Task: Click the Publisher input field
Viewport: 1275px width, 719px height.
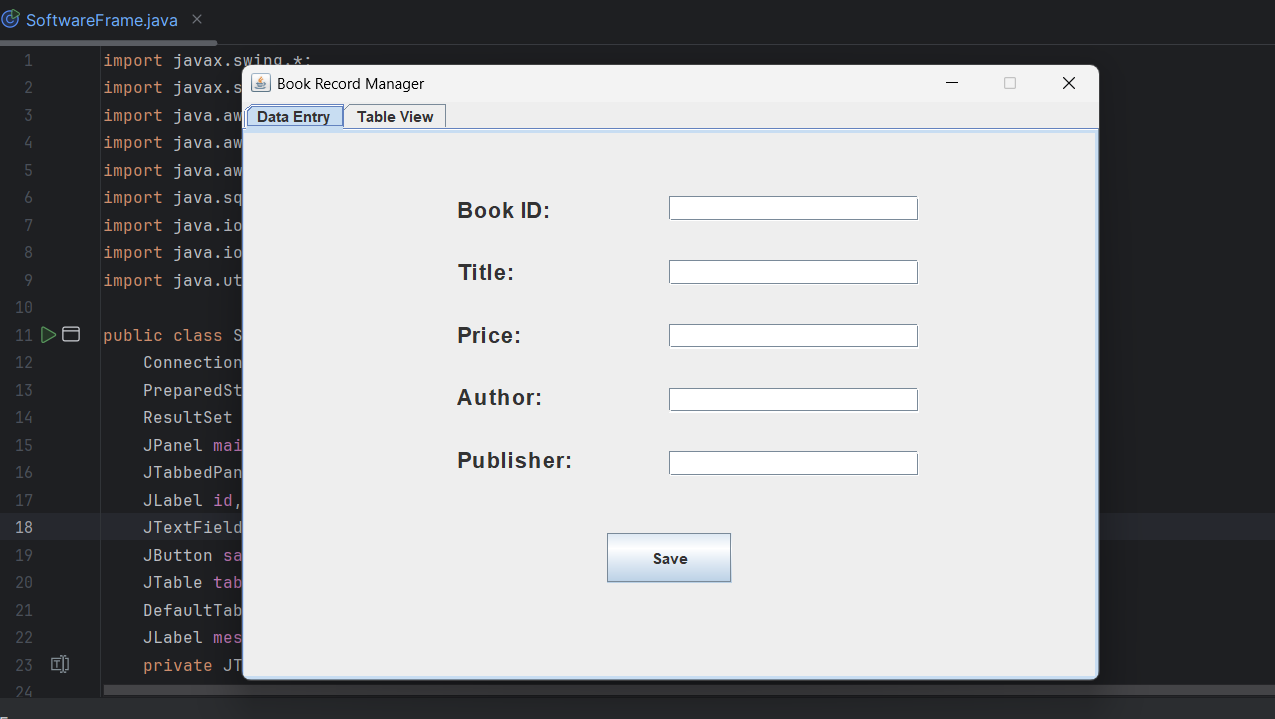Action: [x=793, y=463]
